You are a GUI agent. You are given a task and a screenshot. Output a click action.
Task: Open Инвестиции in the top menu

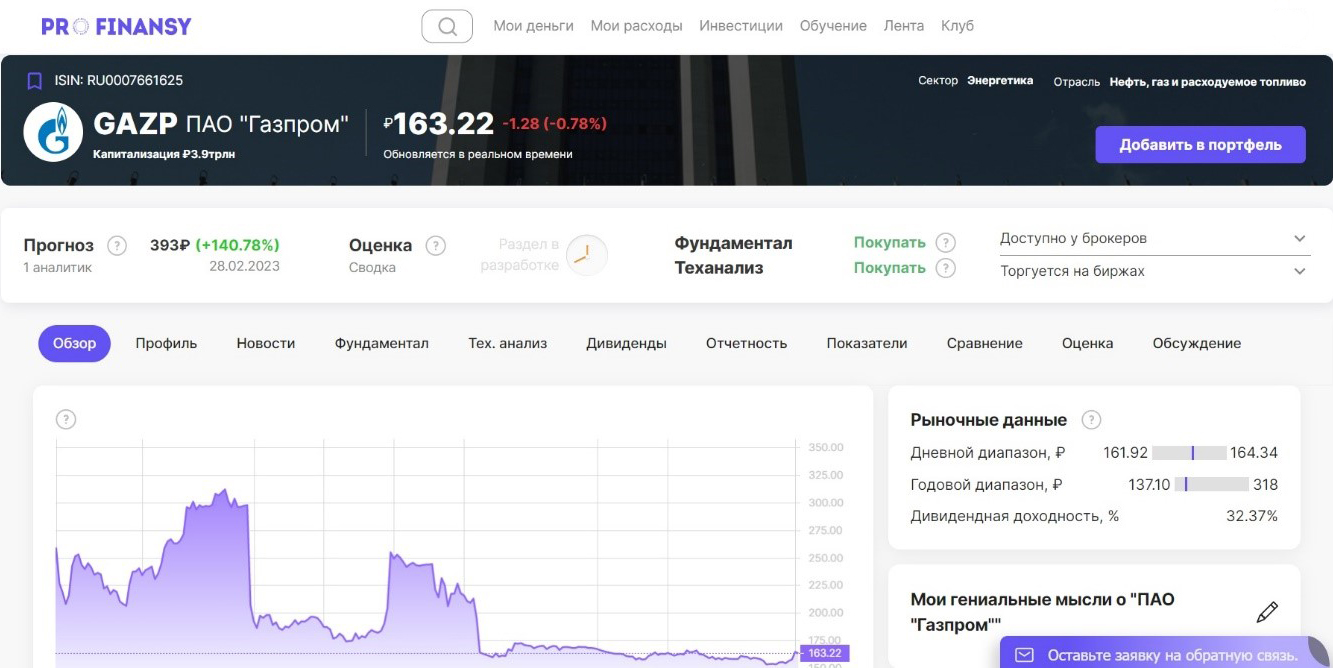[741, 26]
